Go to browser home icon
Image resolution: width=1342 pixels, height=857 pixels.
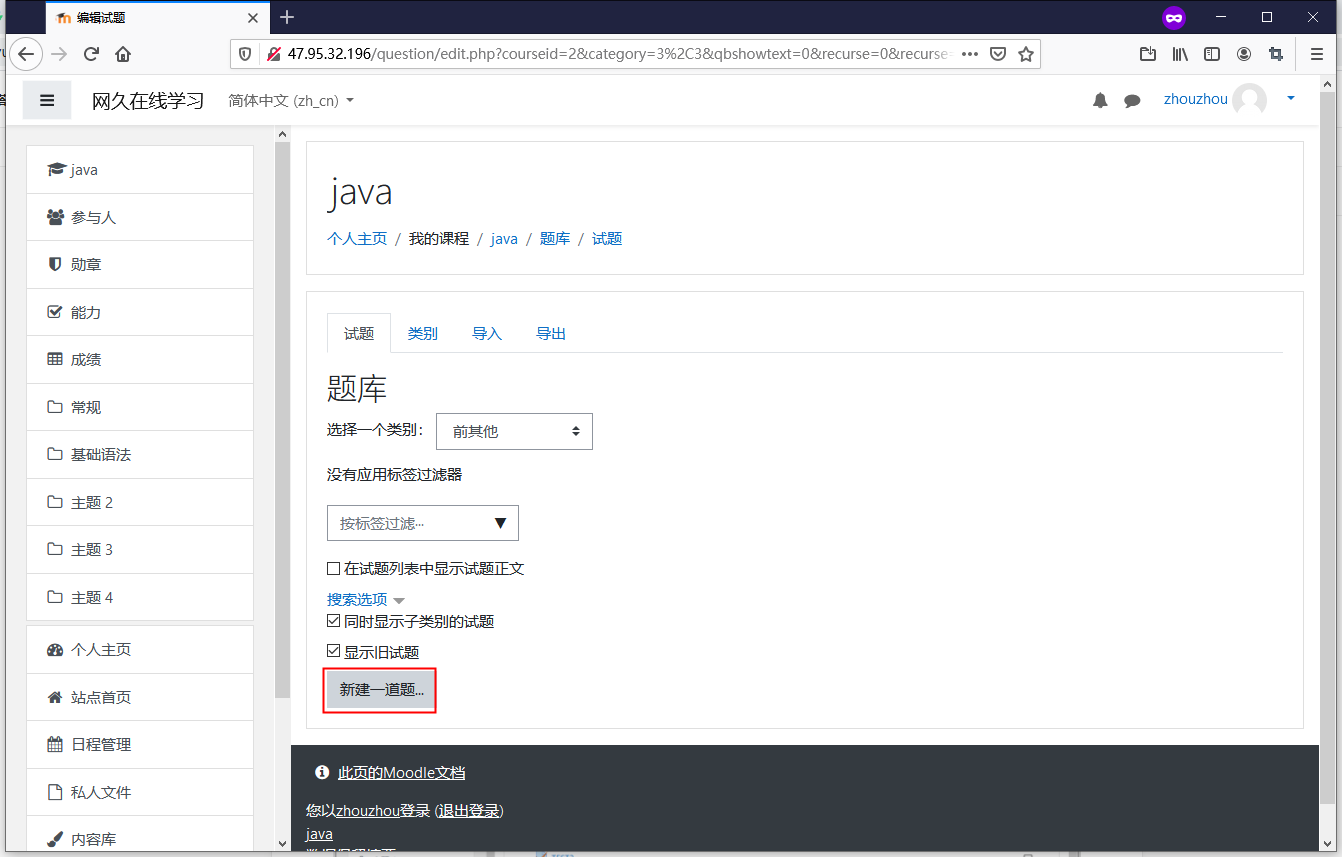pos(123,54)
